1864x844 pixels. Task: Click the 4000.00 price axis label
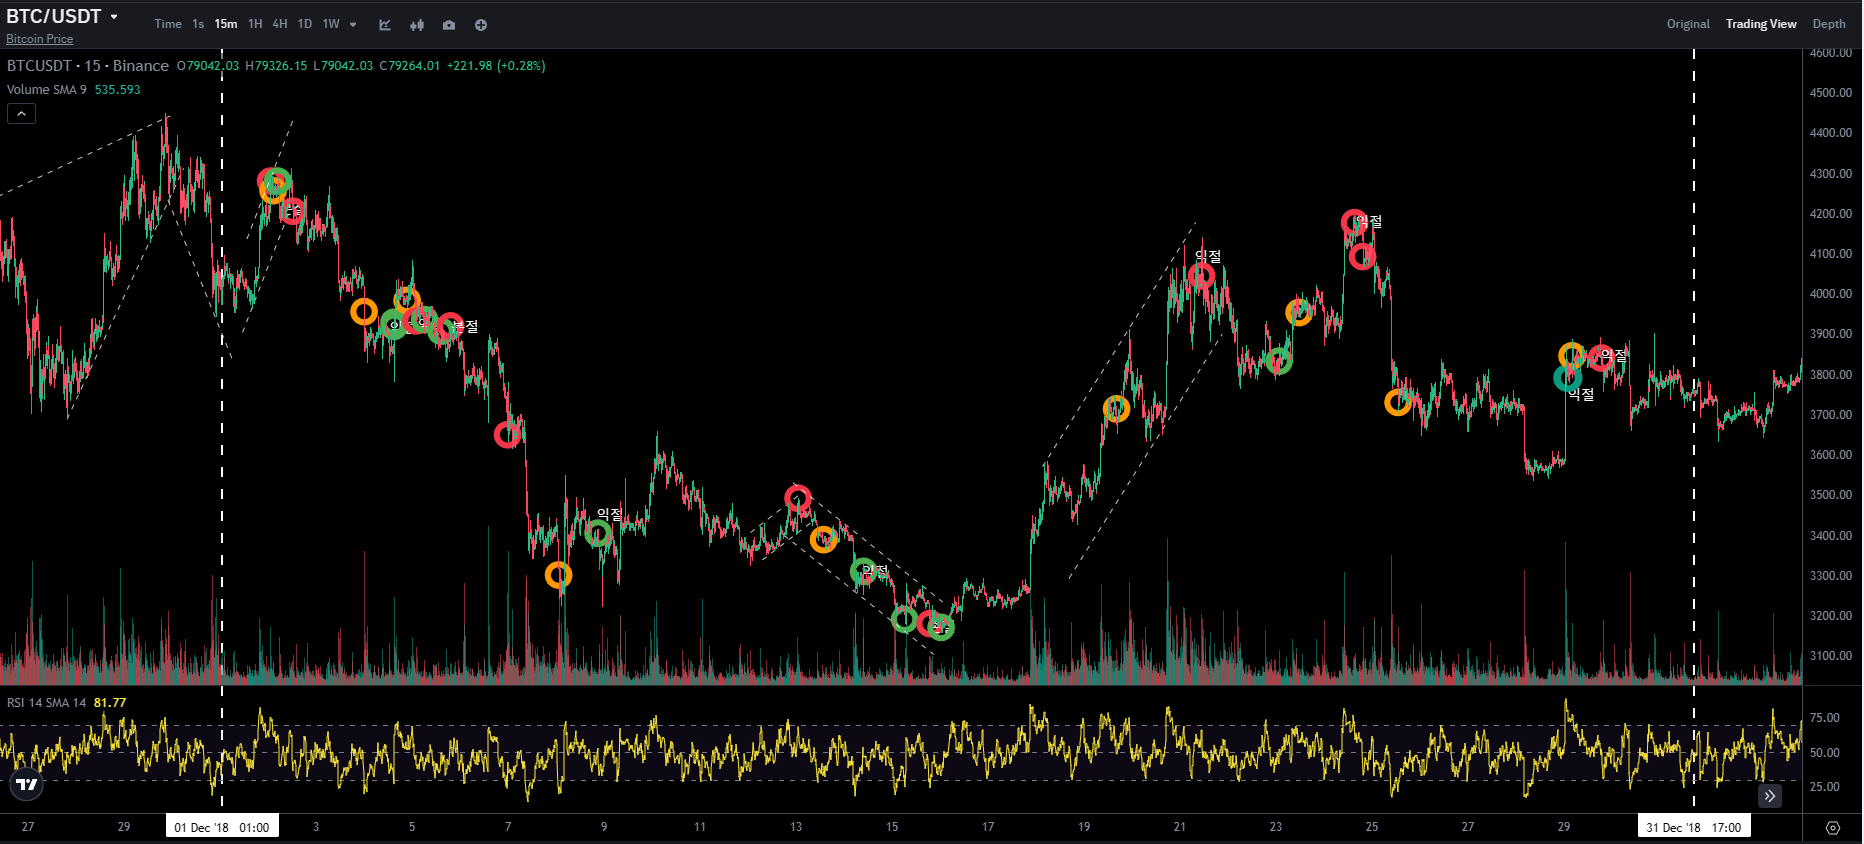1831,294
